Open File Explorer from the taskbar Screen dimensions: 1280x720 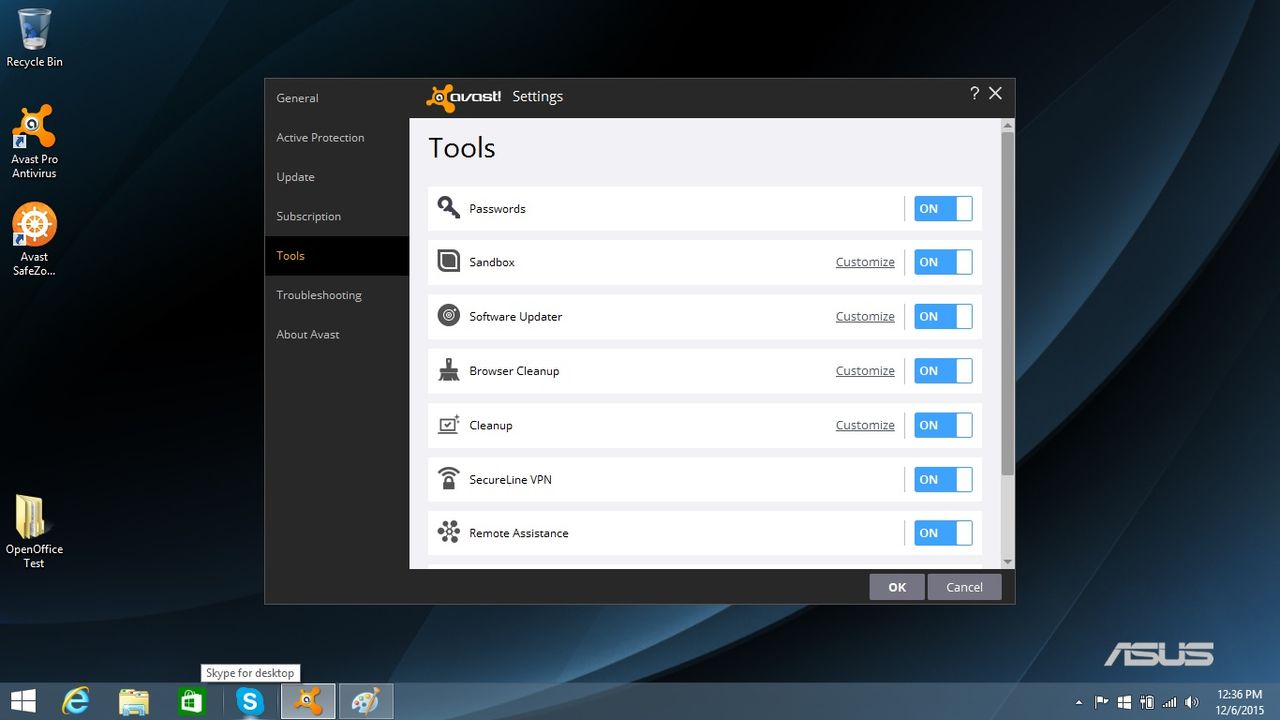(133, 701)
